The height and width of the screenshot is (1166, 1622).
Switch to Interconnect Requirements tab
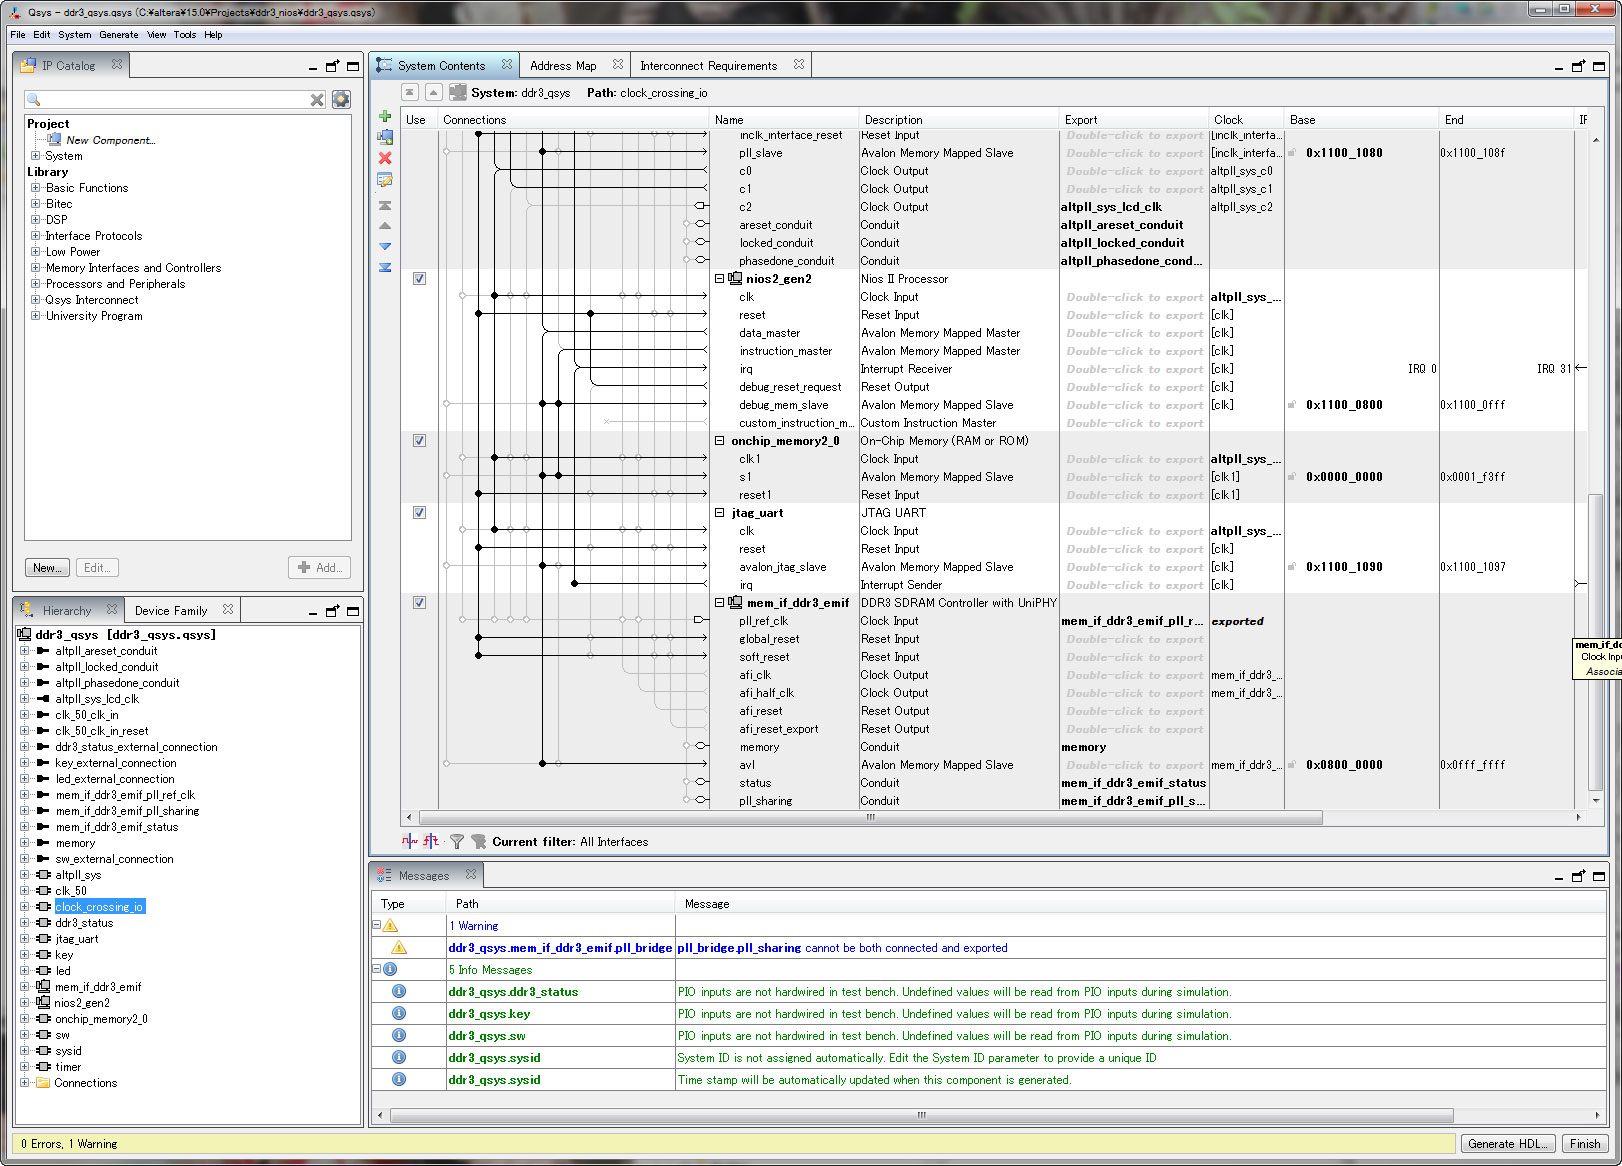708,66
